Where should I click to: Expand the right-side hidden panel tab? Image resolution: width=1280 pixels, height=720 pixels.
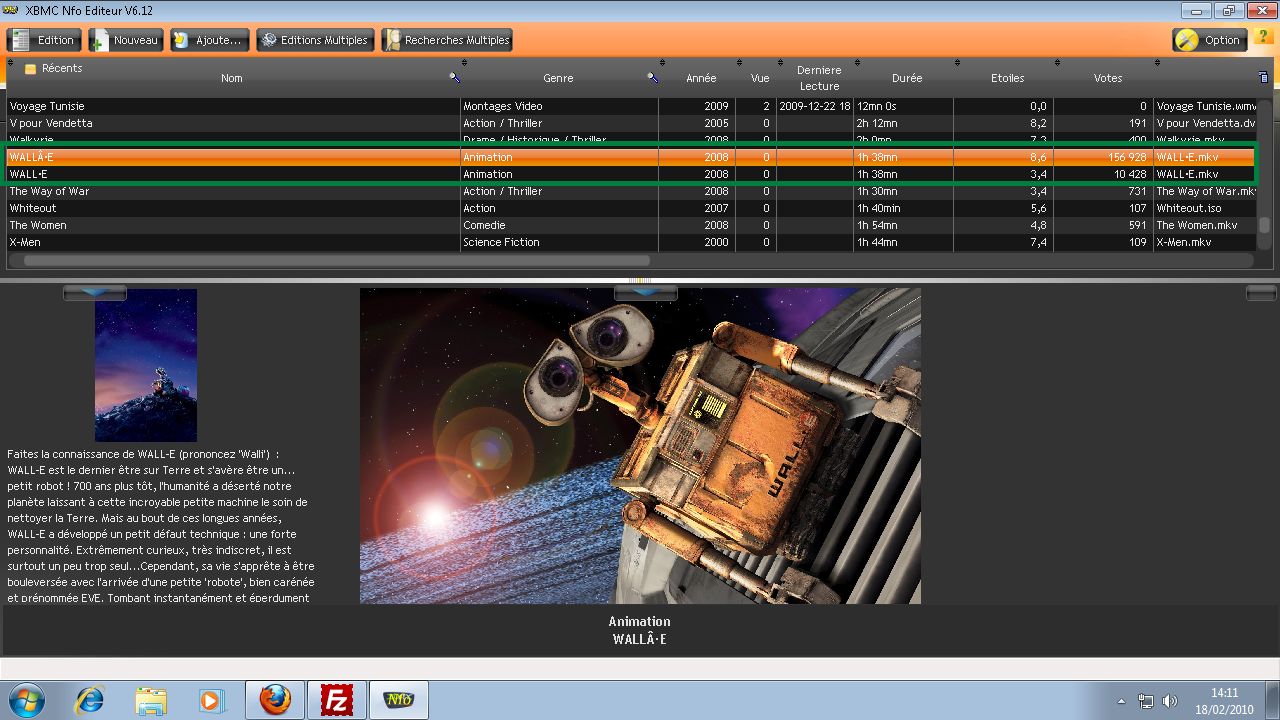[1262, 292]
